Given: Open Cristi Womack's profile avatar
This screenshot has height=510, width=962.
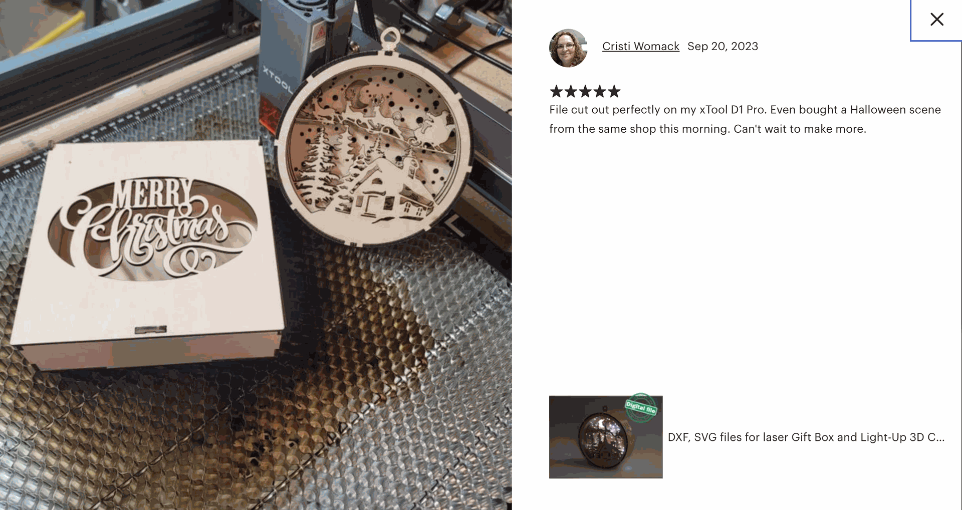Looking at the screenshot, I should 568,47.
